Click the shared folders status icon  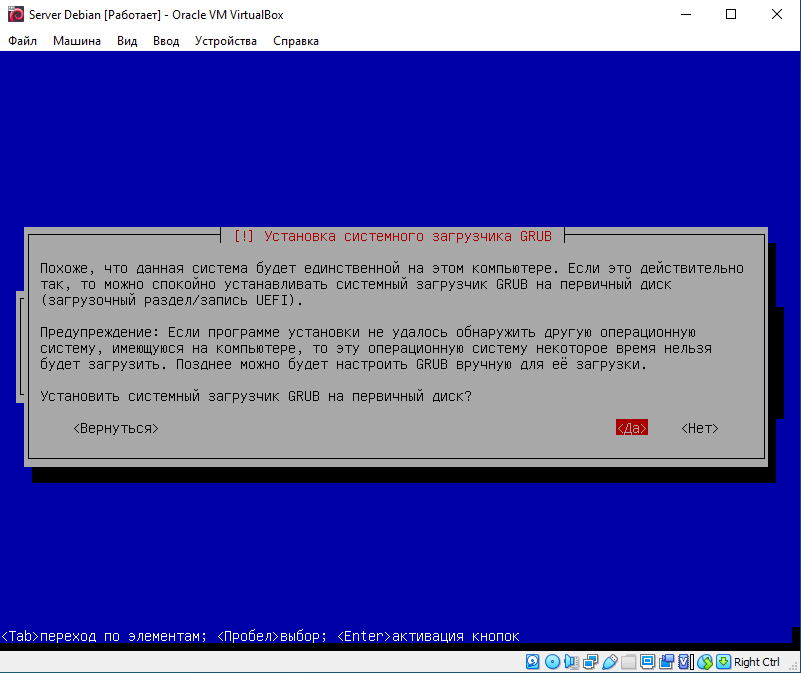[628, 662]
